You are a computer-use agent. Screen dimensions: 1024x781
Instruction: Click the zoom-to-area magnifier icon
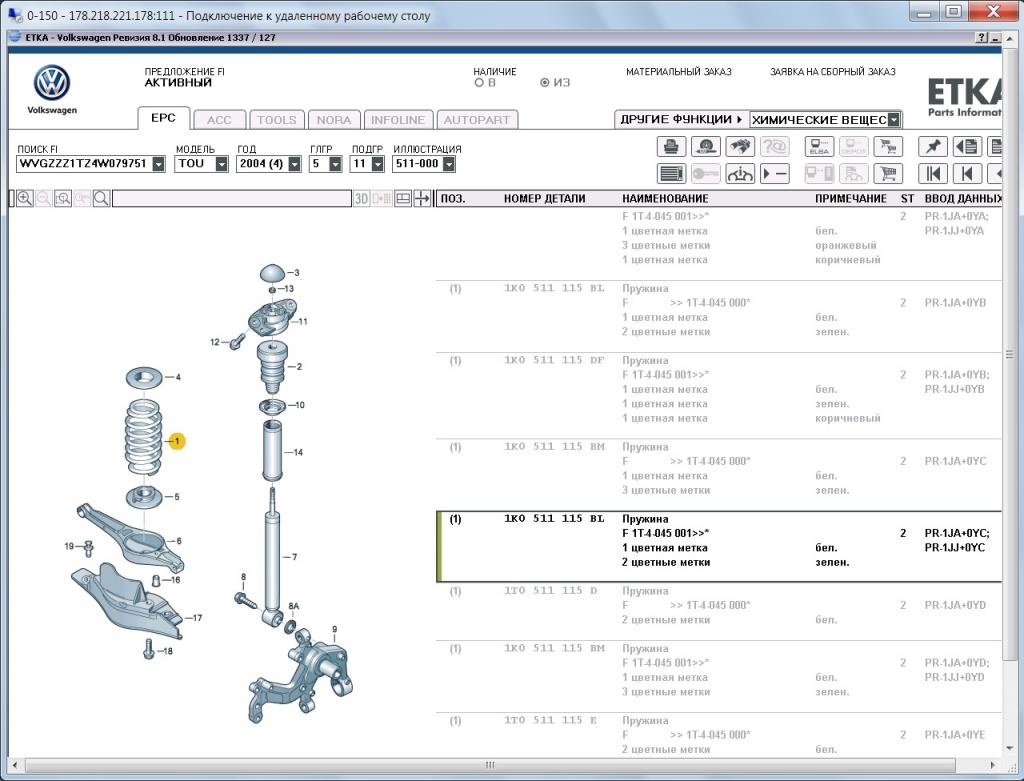click(63, 199)
